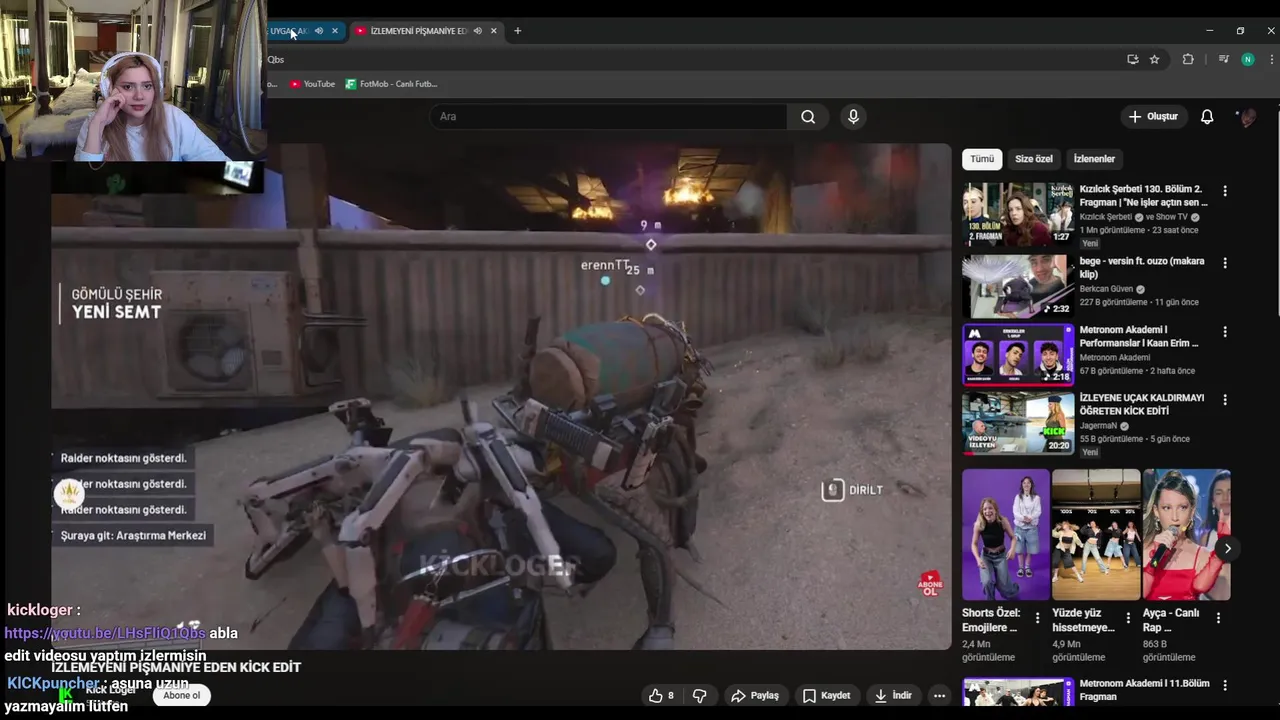Click the ABONE OL watermark in video
The height and width of the screenshot is (720, 1280).
[x=930, y=585]
